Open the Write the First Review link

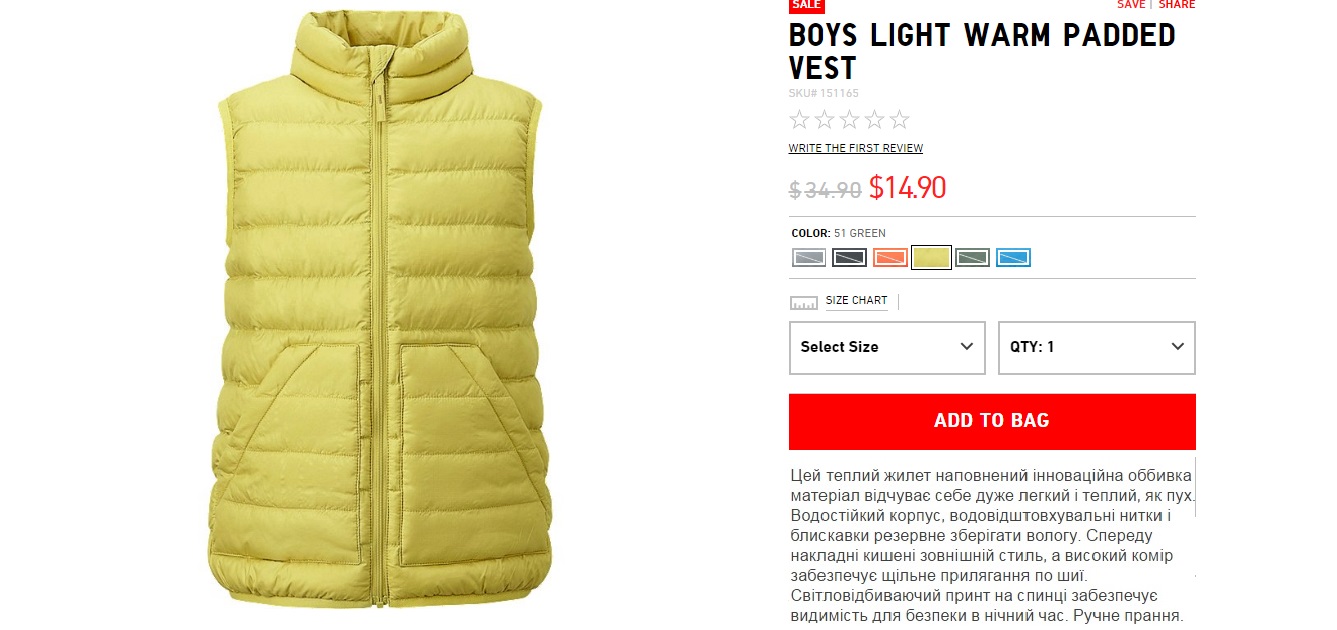click(x=856, y=149)
